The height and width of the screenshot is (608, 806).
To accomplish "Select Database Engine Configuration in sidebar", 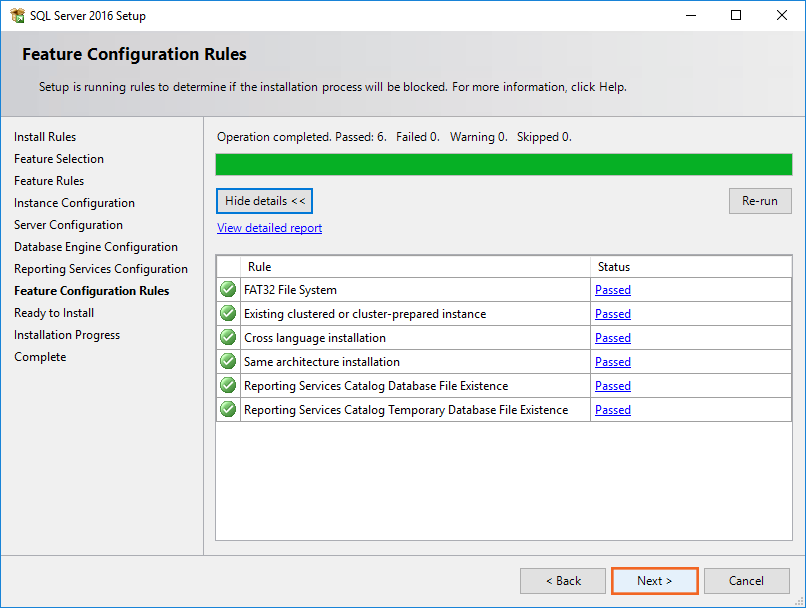I will click(96, 247).
